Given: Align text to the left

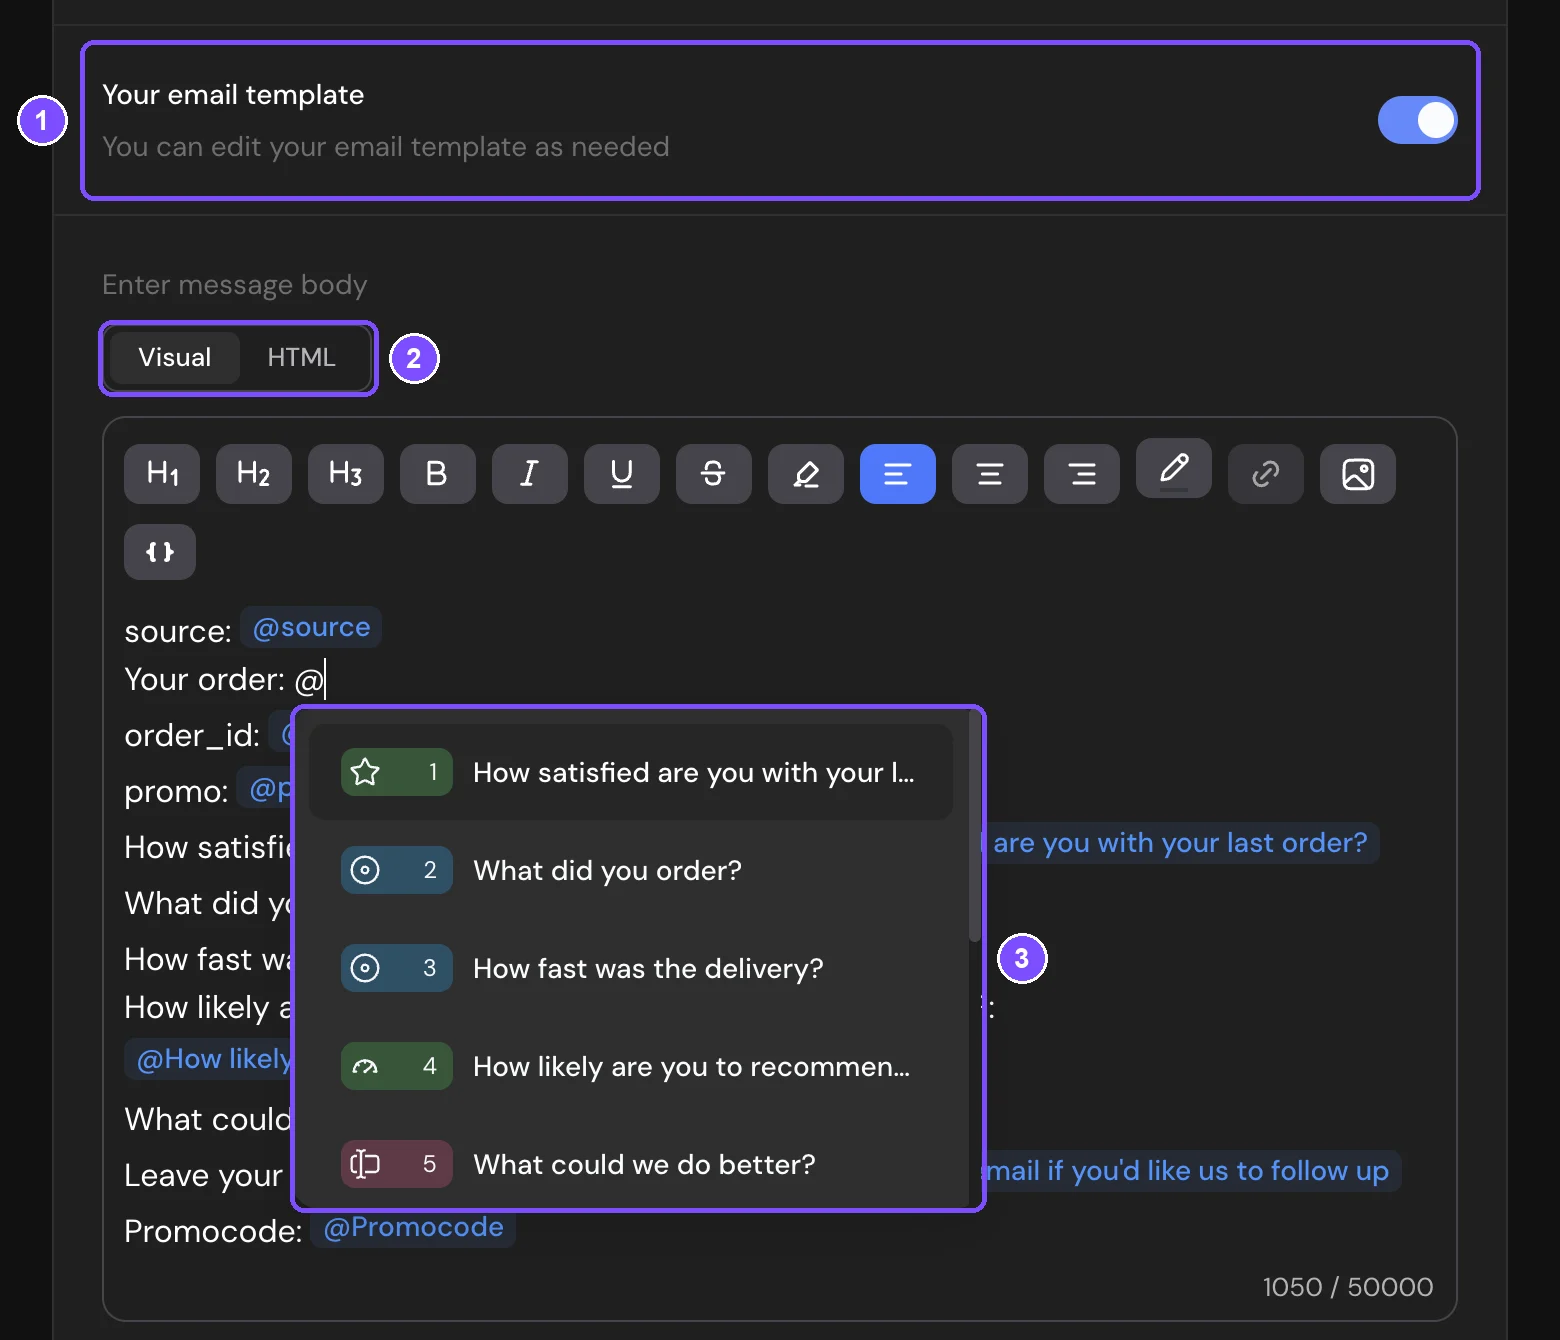Looking at the screenshot, I should coord(898,474).
